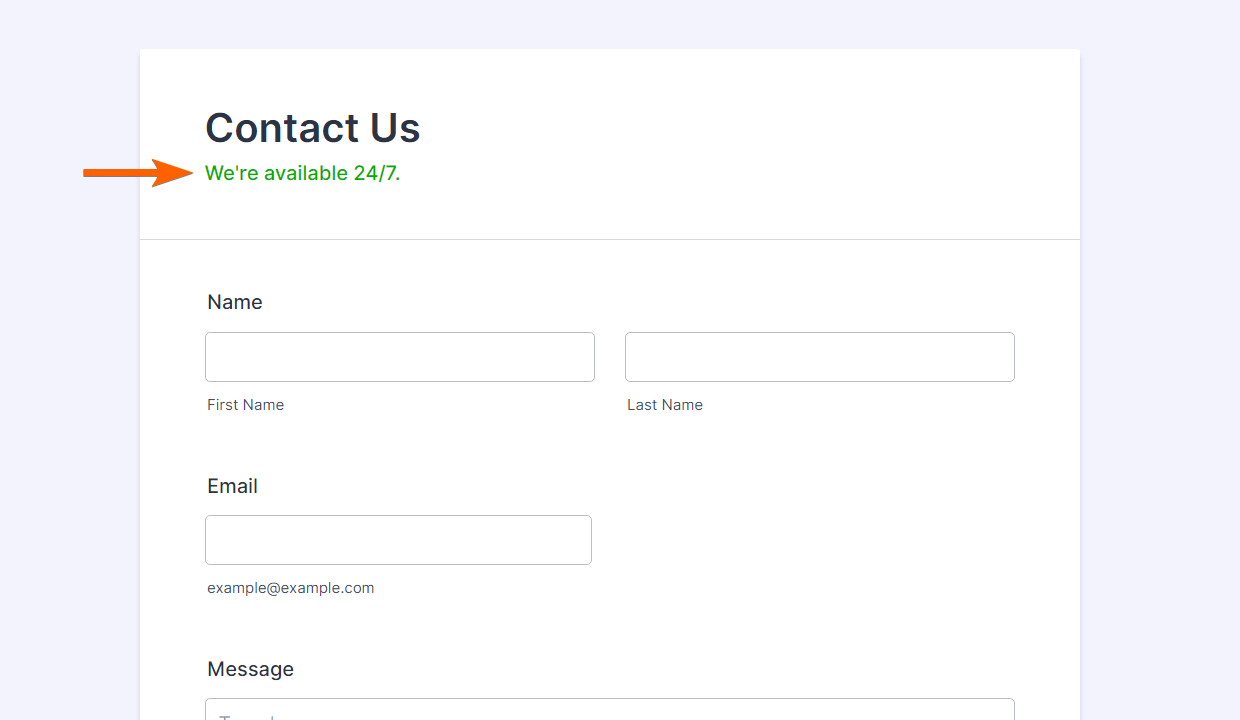Click the divider line below the header
The height and width of the screenshot is (720, 1240).
(610, 240)
